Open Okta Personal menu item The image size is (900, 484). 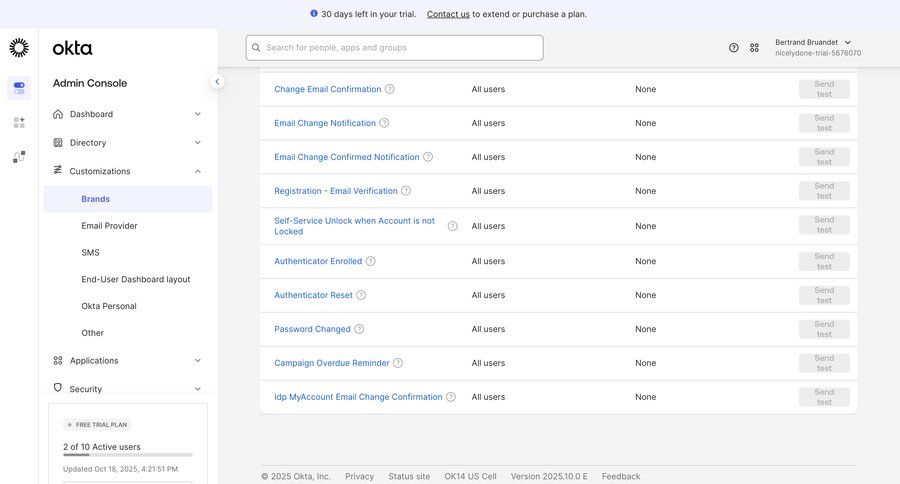point(108,306)
